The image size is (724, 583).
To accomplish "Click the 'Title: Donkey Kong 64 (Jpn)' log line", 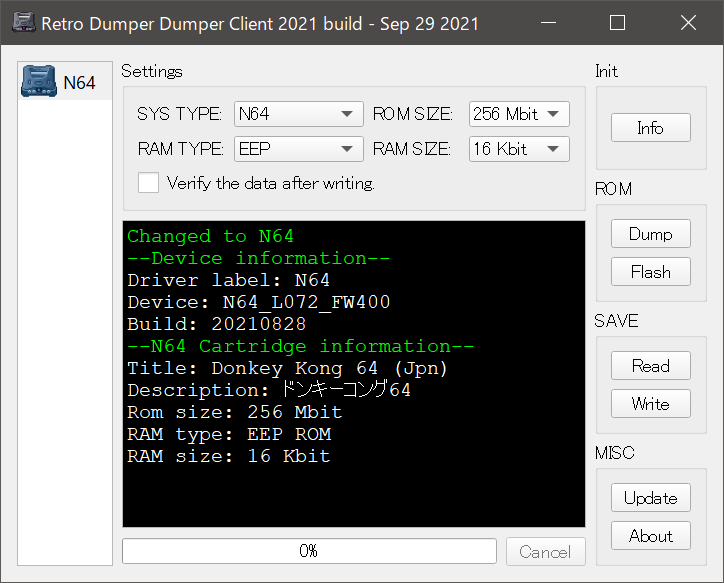I will click(287, 368).
